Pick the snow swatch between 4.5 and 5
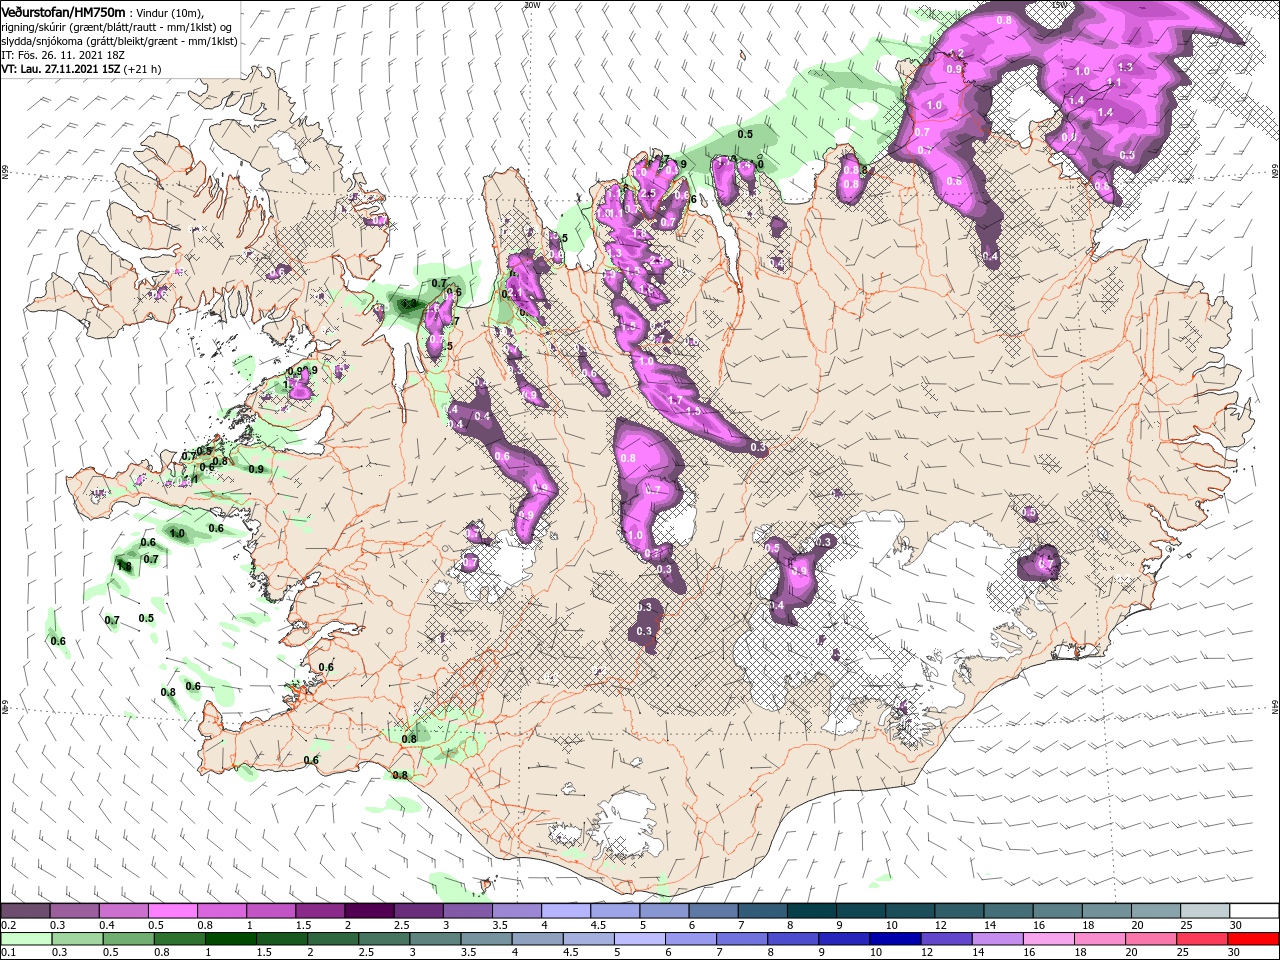1280x960 pixels. (x=616, y=910)
